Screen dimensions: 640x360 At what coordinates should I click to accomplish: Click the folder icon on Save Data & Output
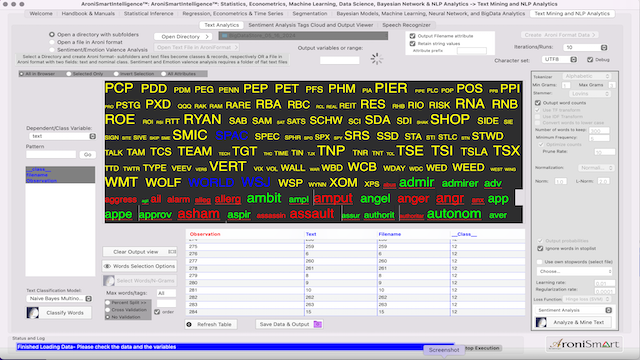pos(318,324)
